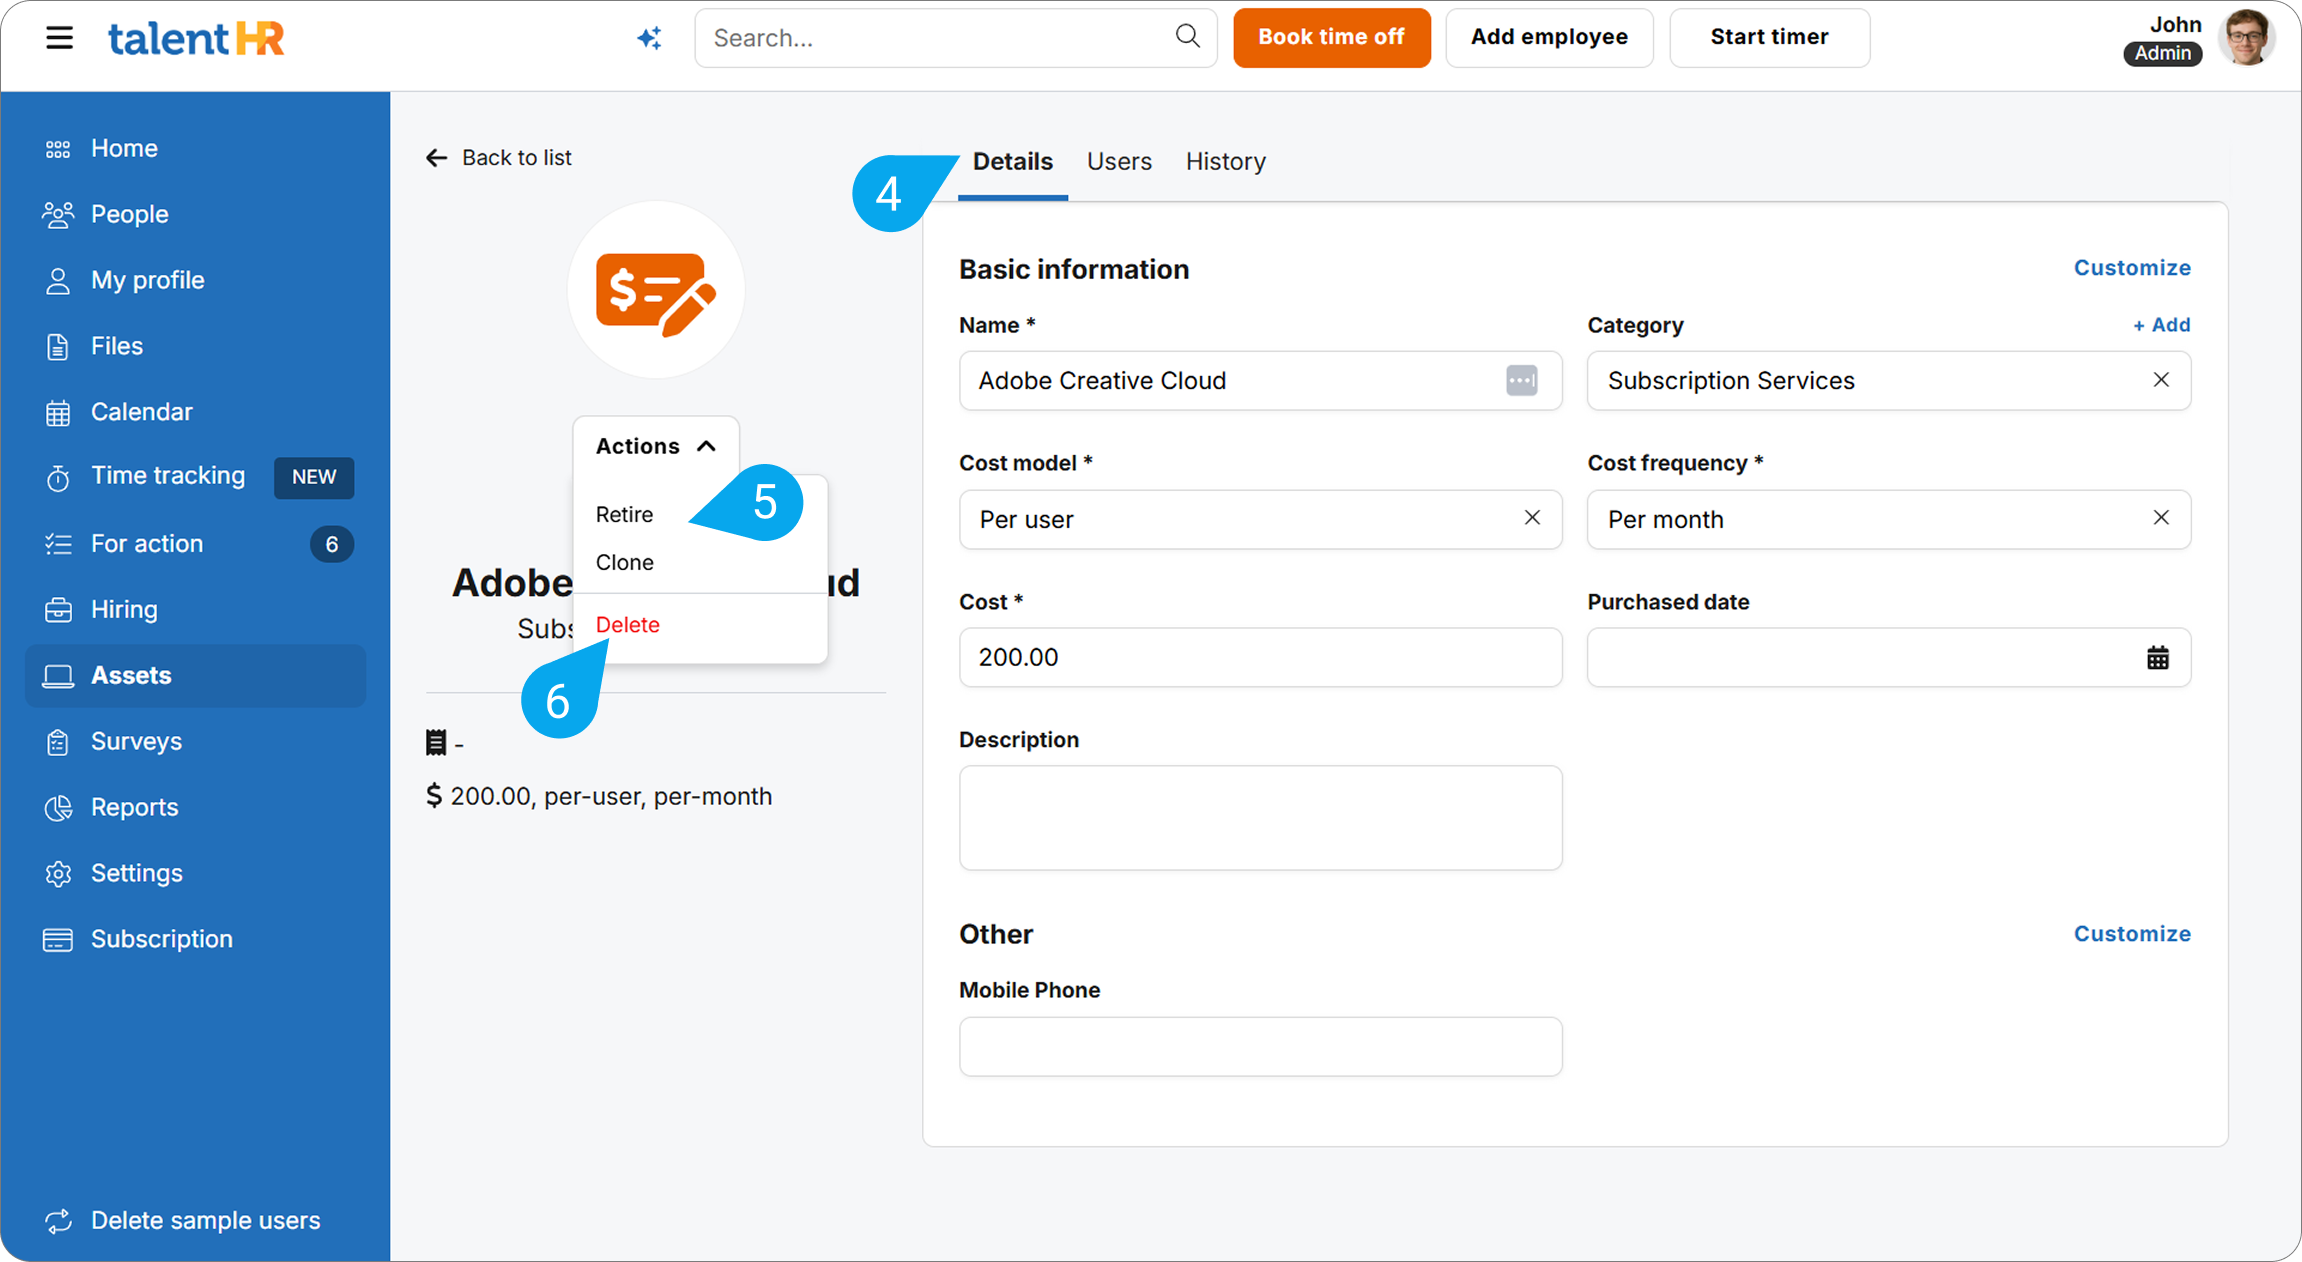Click the For action checklist icon
This screenshot has width=2302, height=1262.
click(x=58, y=544)
